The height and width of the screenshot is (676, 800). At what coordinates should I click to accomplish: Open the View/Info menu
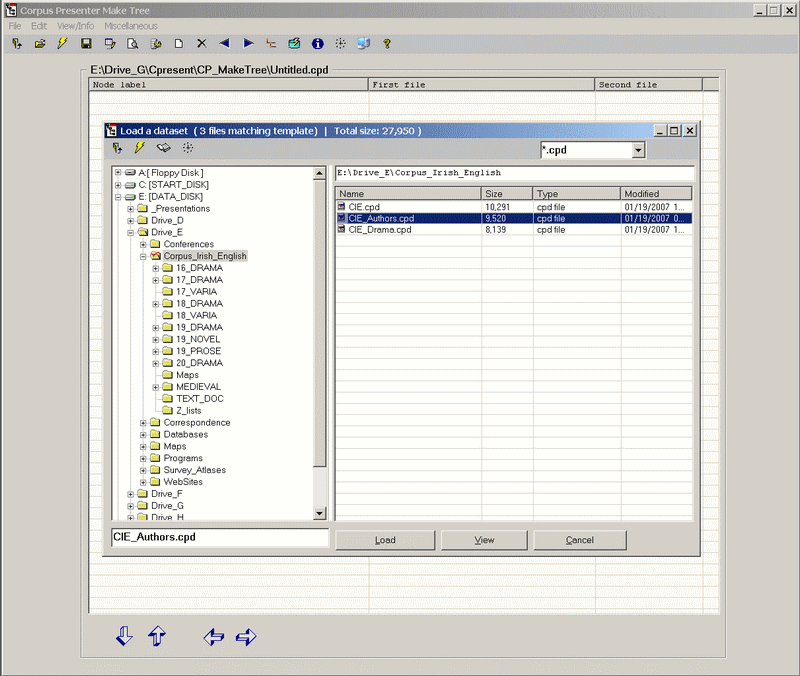[75, 25]
